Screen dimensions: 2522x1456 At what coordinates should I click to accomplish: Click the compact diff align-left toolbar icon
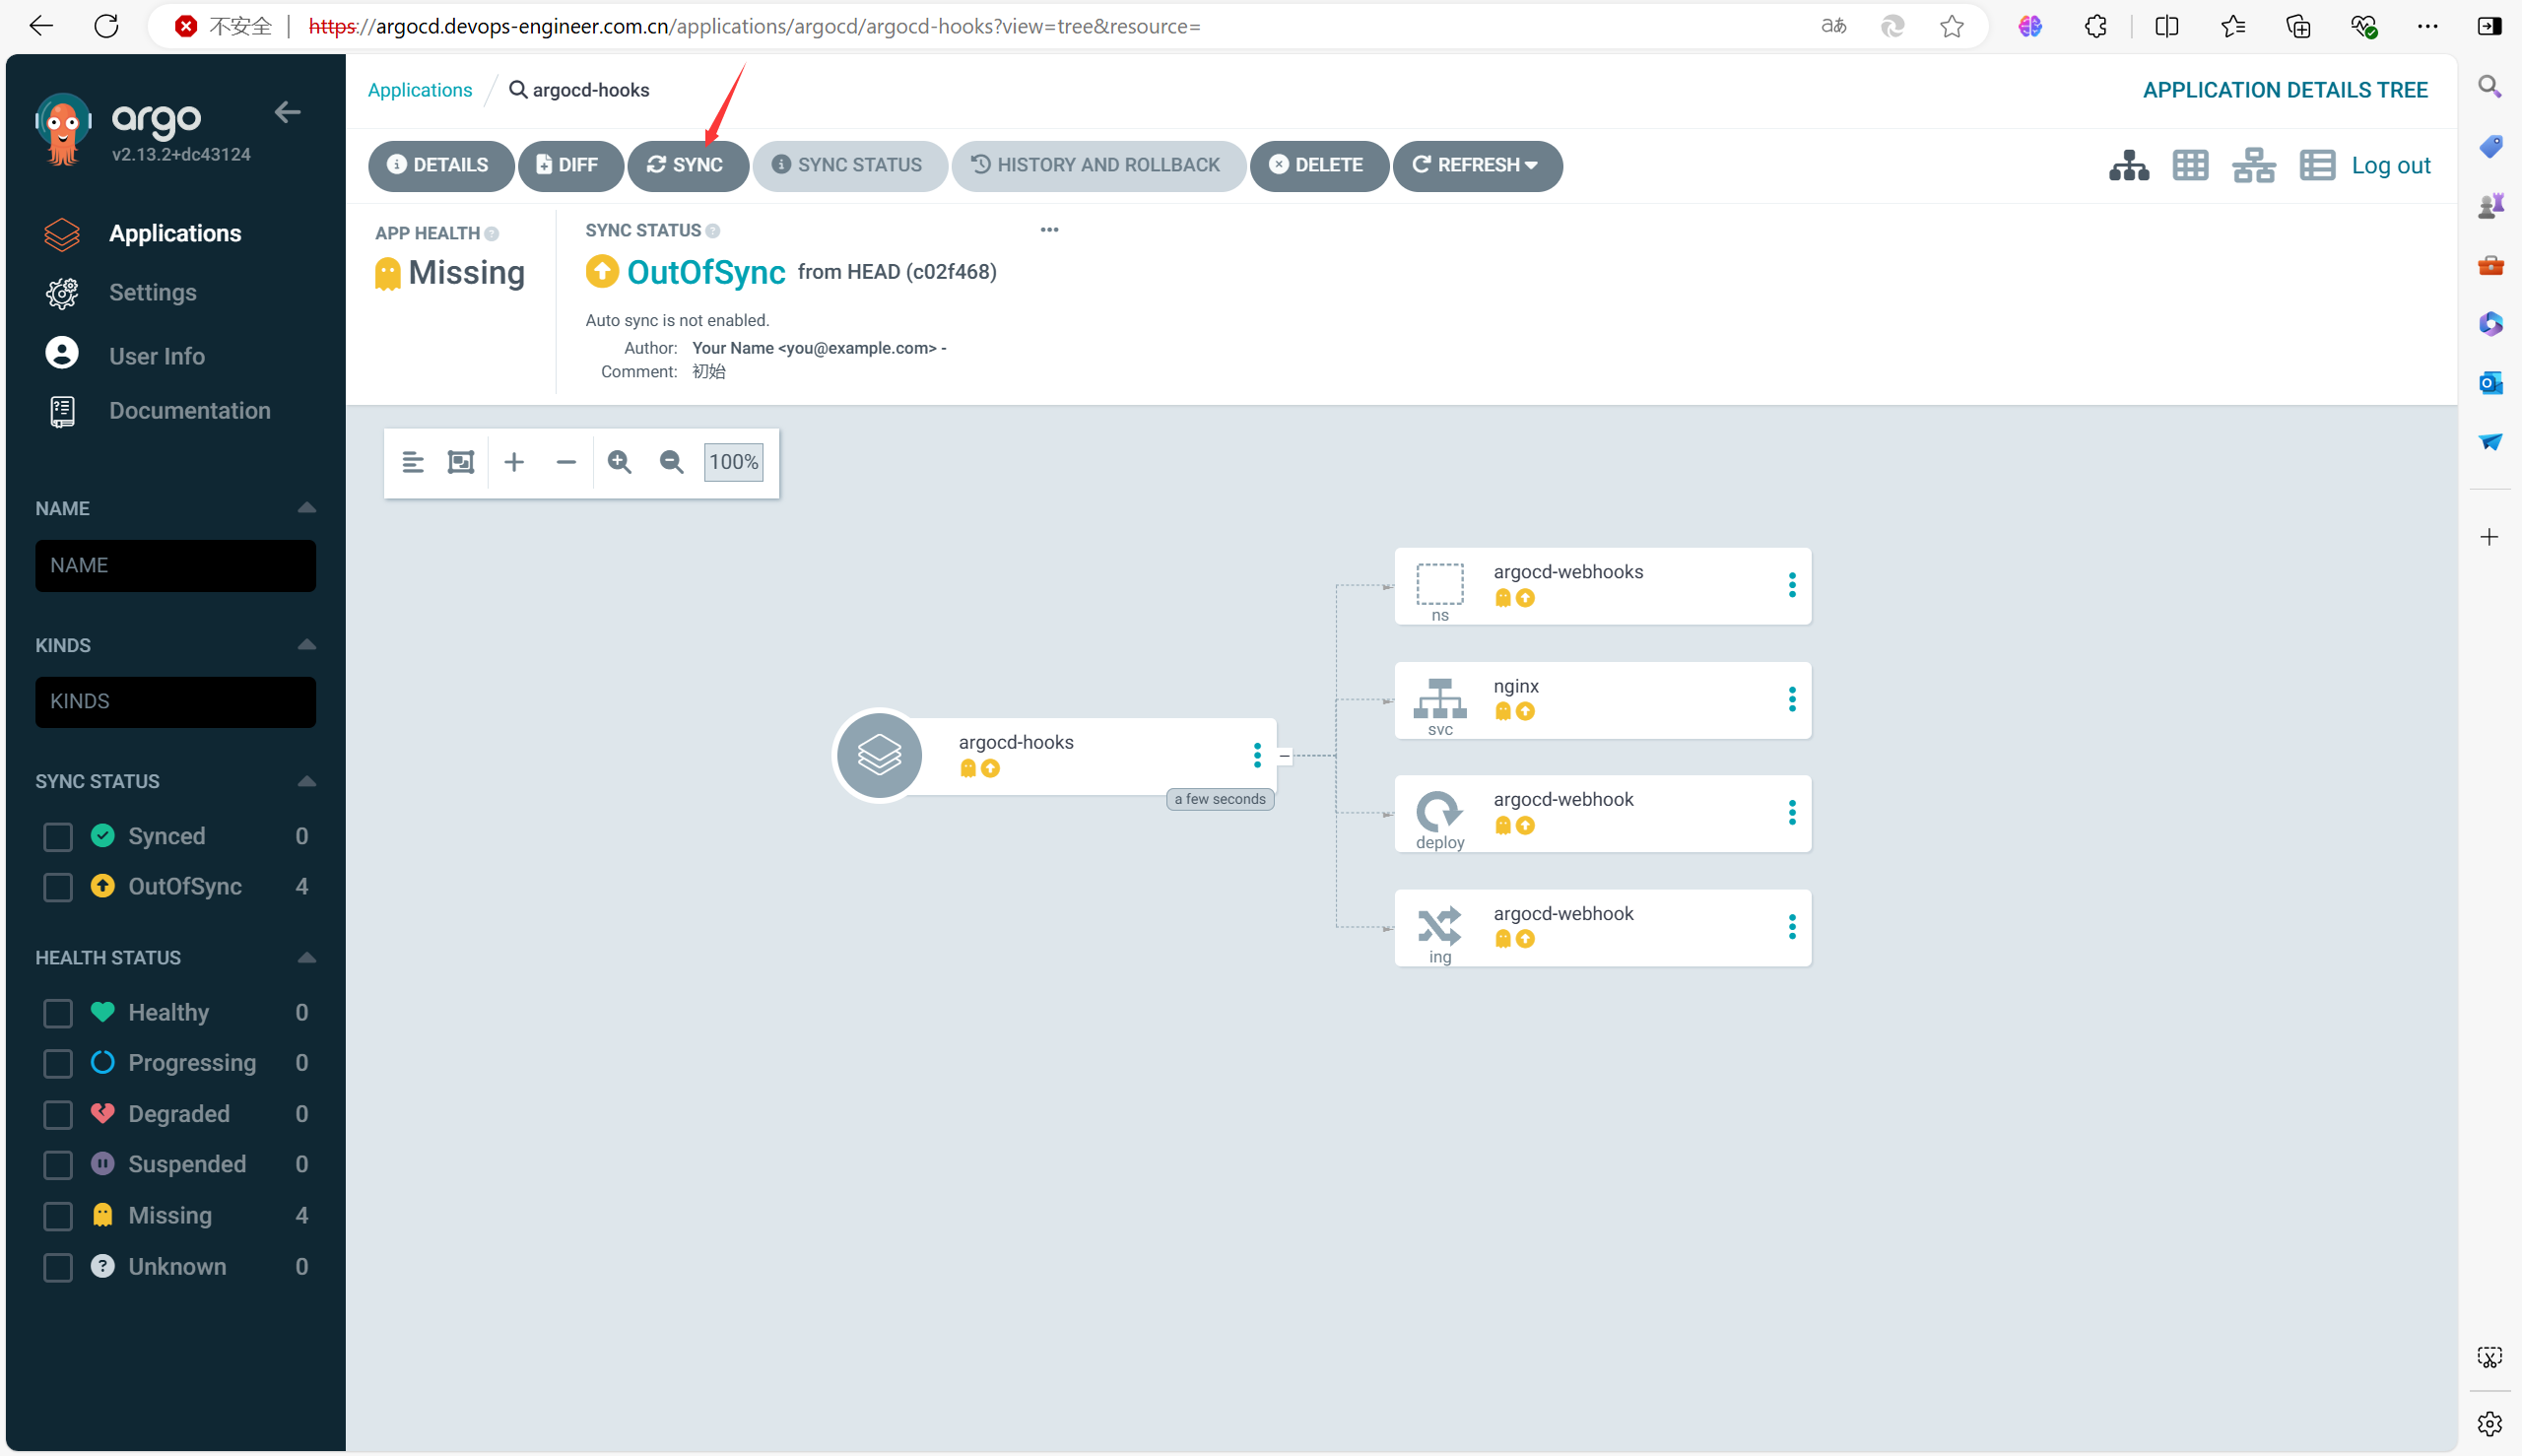[x=413, y=462]
